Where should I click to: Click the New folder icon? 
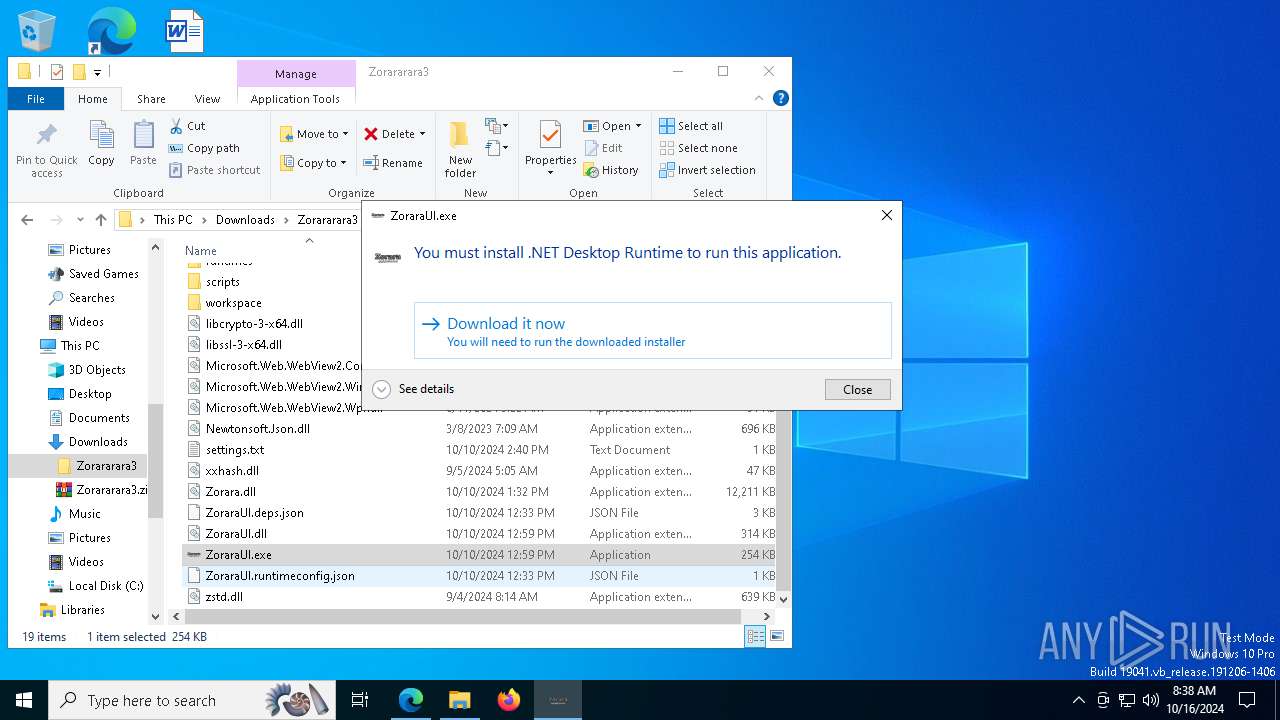460,135
